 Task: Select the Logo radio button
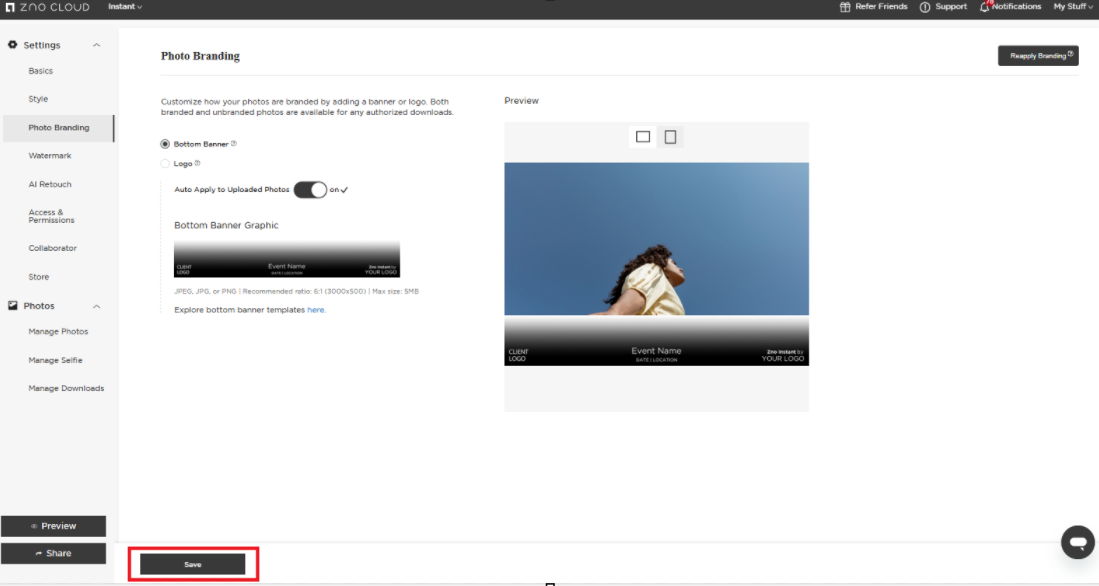(165, 163)
